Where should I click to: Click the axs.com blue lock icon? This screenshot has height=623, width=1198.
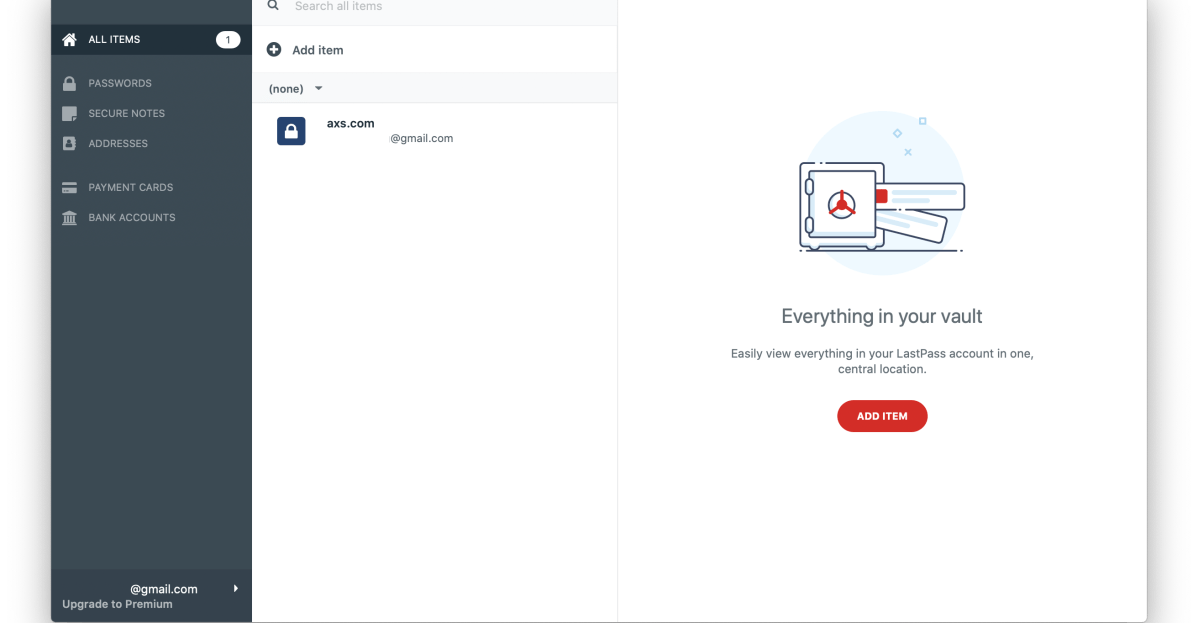(x=291, y=131)
